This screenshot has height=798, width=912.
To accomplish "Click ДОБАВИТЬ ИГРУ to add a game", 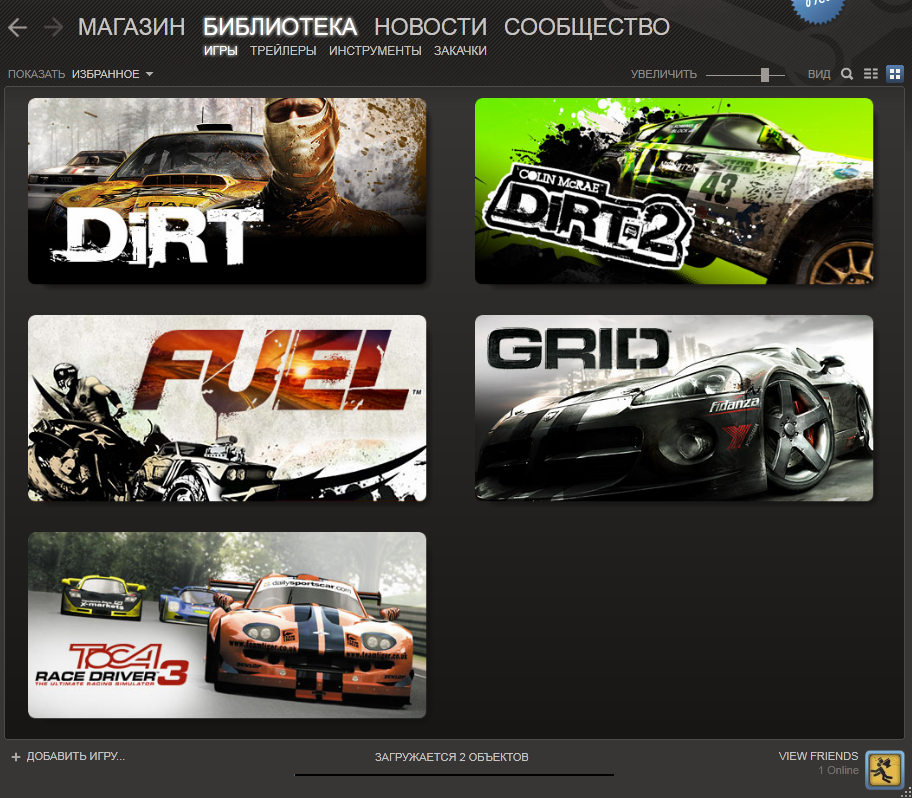I will pyautogui.click(x=76, y=756).
